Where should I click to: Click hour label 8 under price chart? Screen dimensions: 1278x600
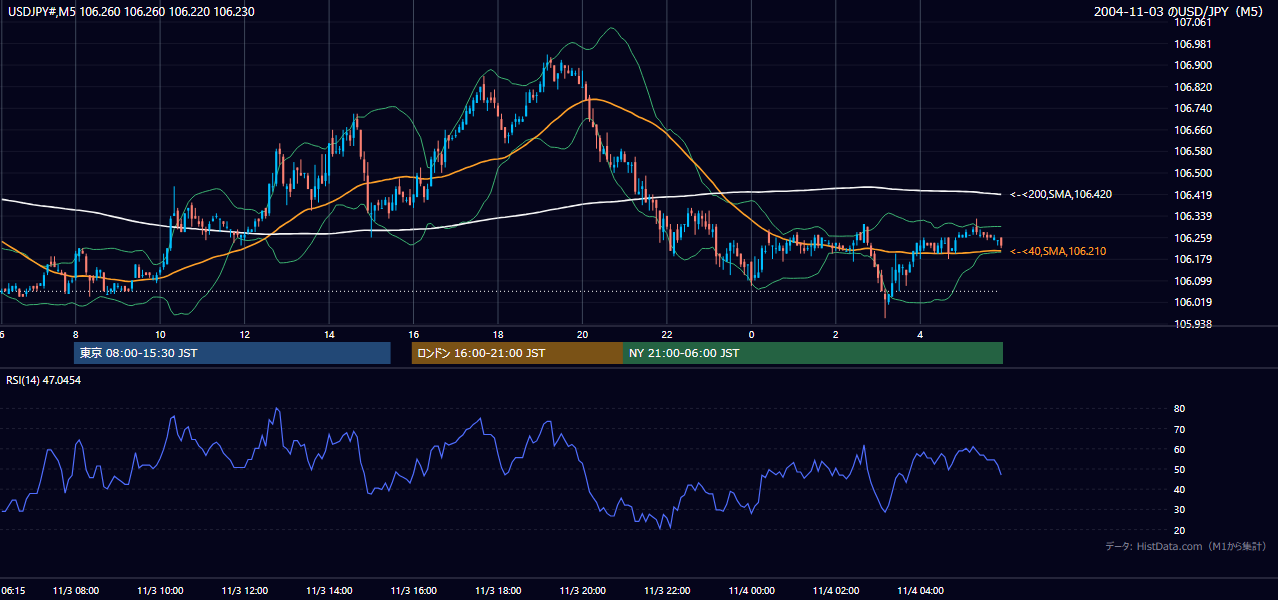tap(76, 334)
